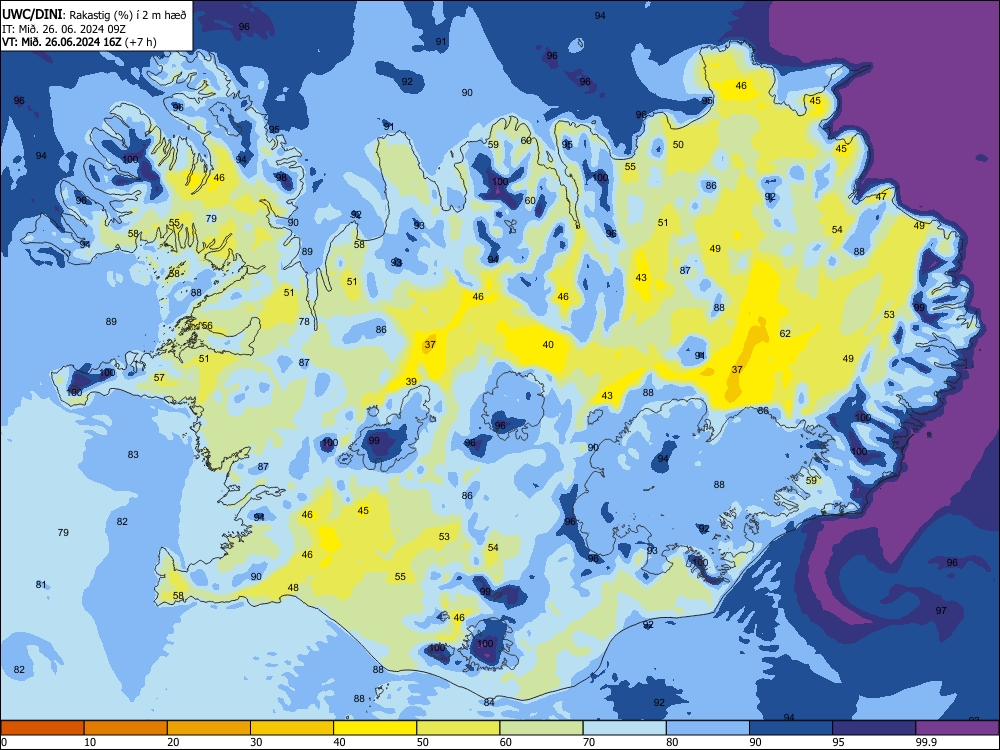Select the map humidity value '98'
Viewport: 1000px width, 750px height.
click(x=281, y=177)
